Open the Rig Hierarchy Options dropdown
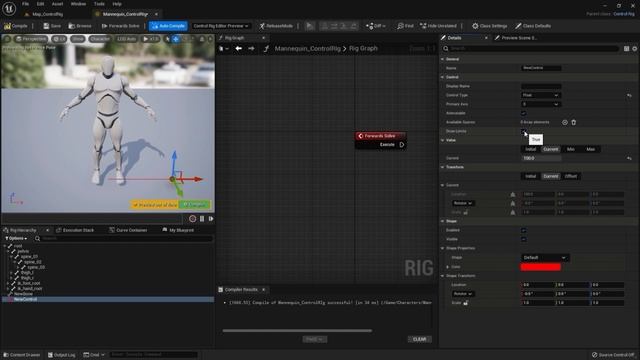The width and height of the screenshot is (640, 360). click(x=16, y=238)
